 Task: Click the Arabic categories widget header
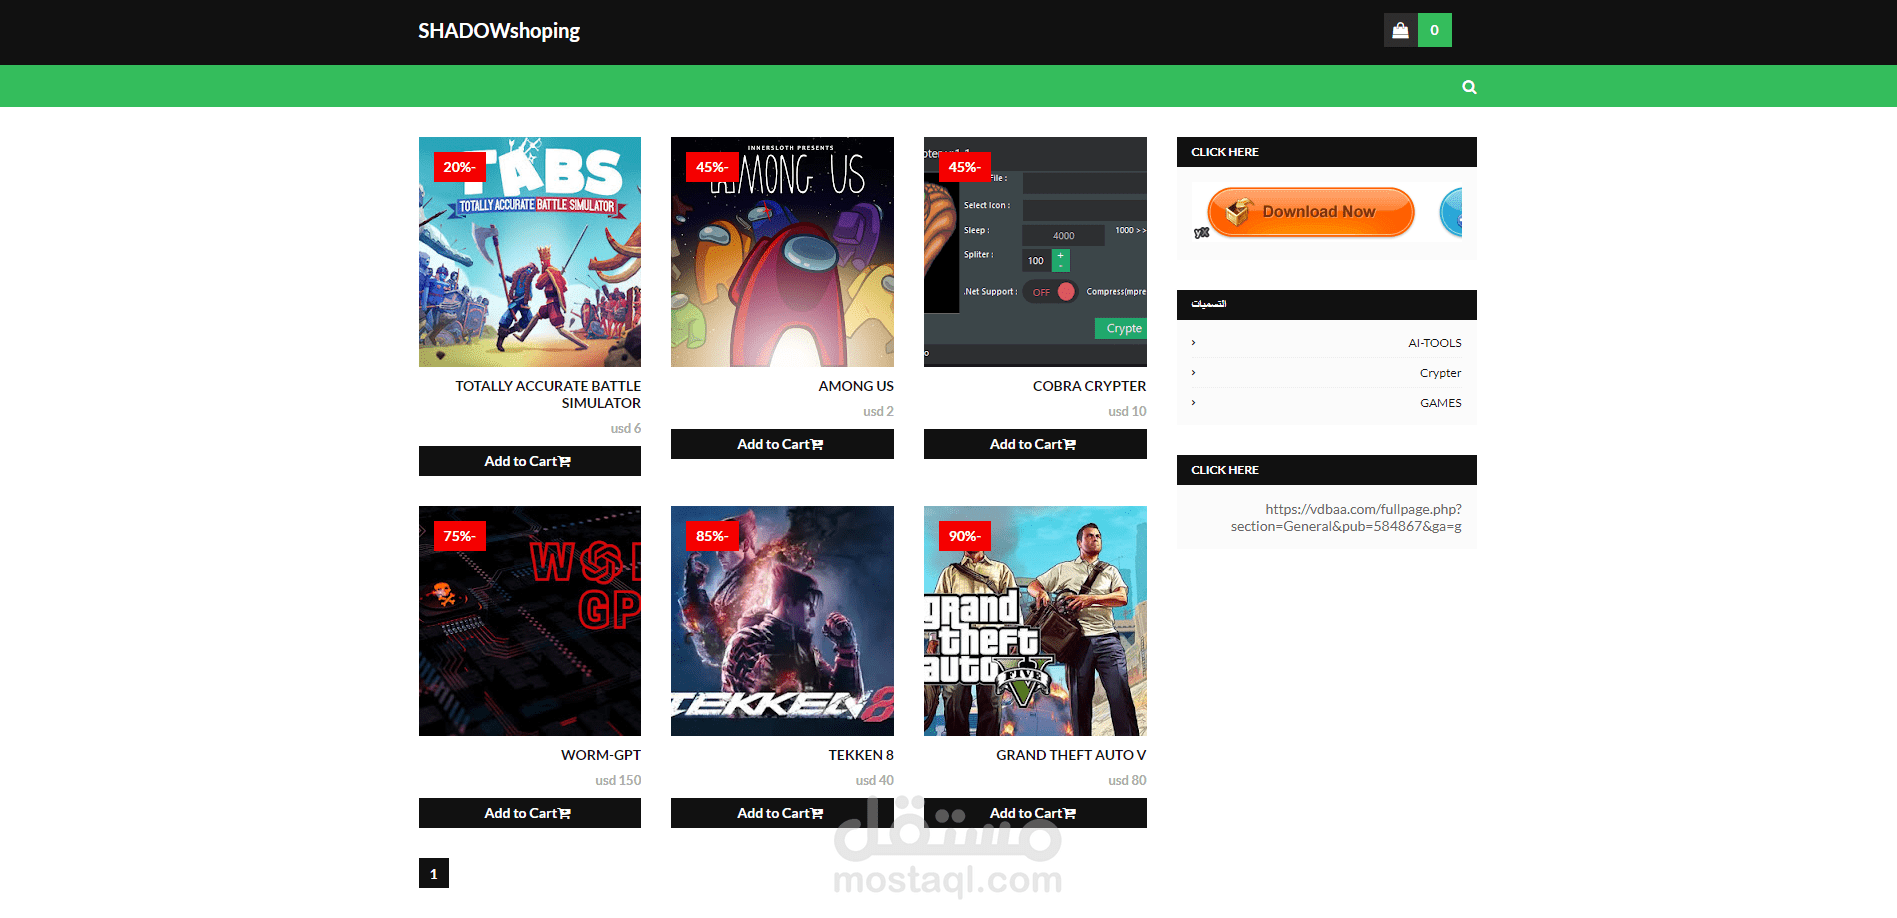coord(1327,305)
